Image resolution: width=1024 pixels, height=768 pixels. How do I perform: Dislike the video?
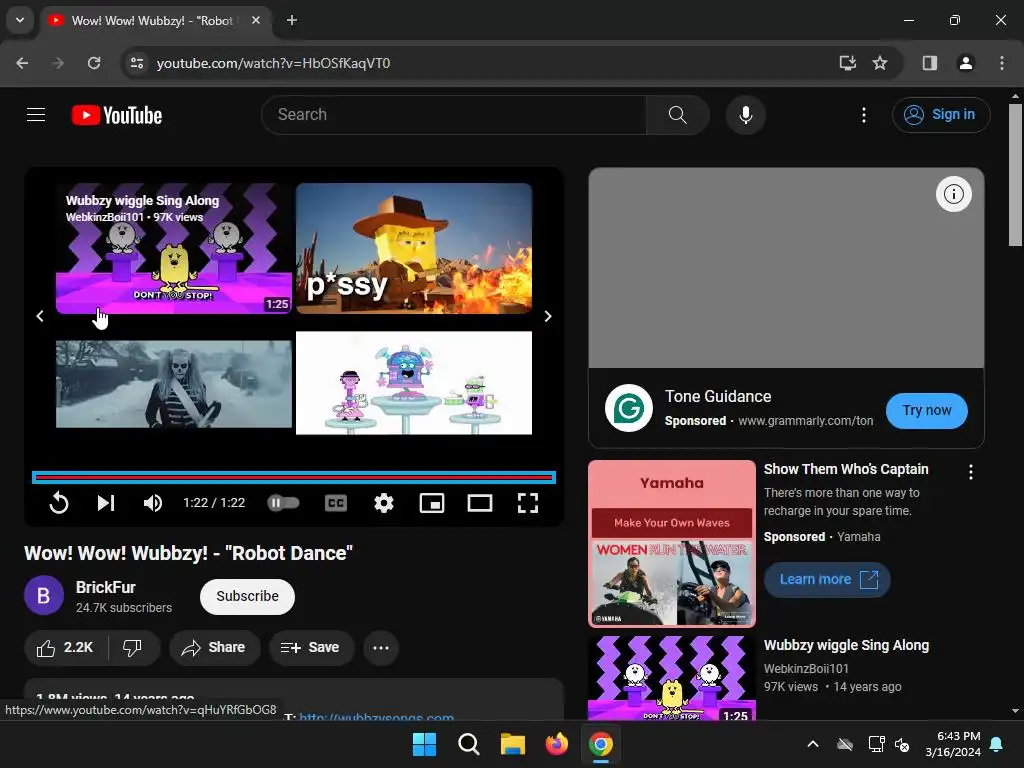[x=133, y=648]
